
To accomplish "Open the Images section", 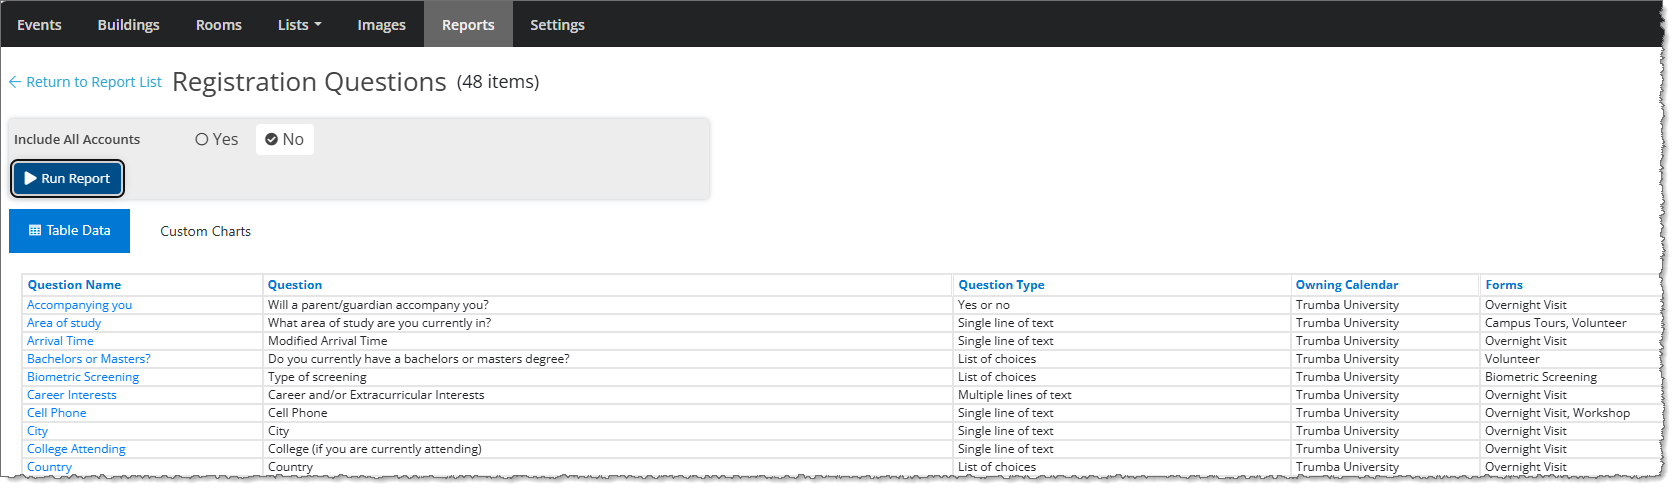I will pos(381,24).
